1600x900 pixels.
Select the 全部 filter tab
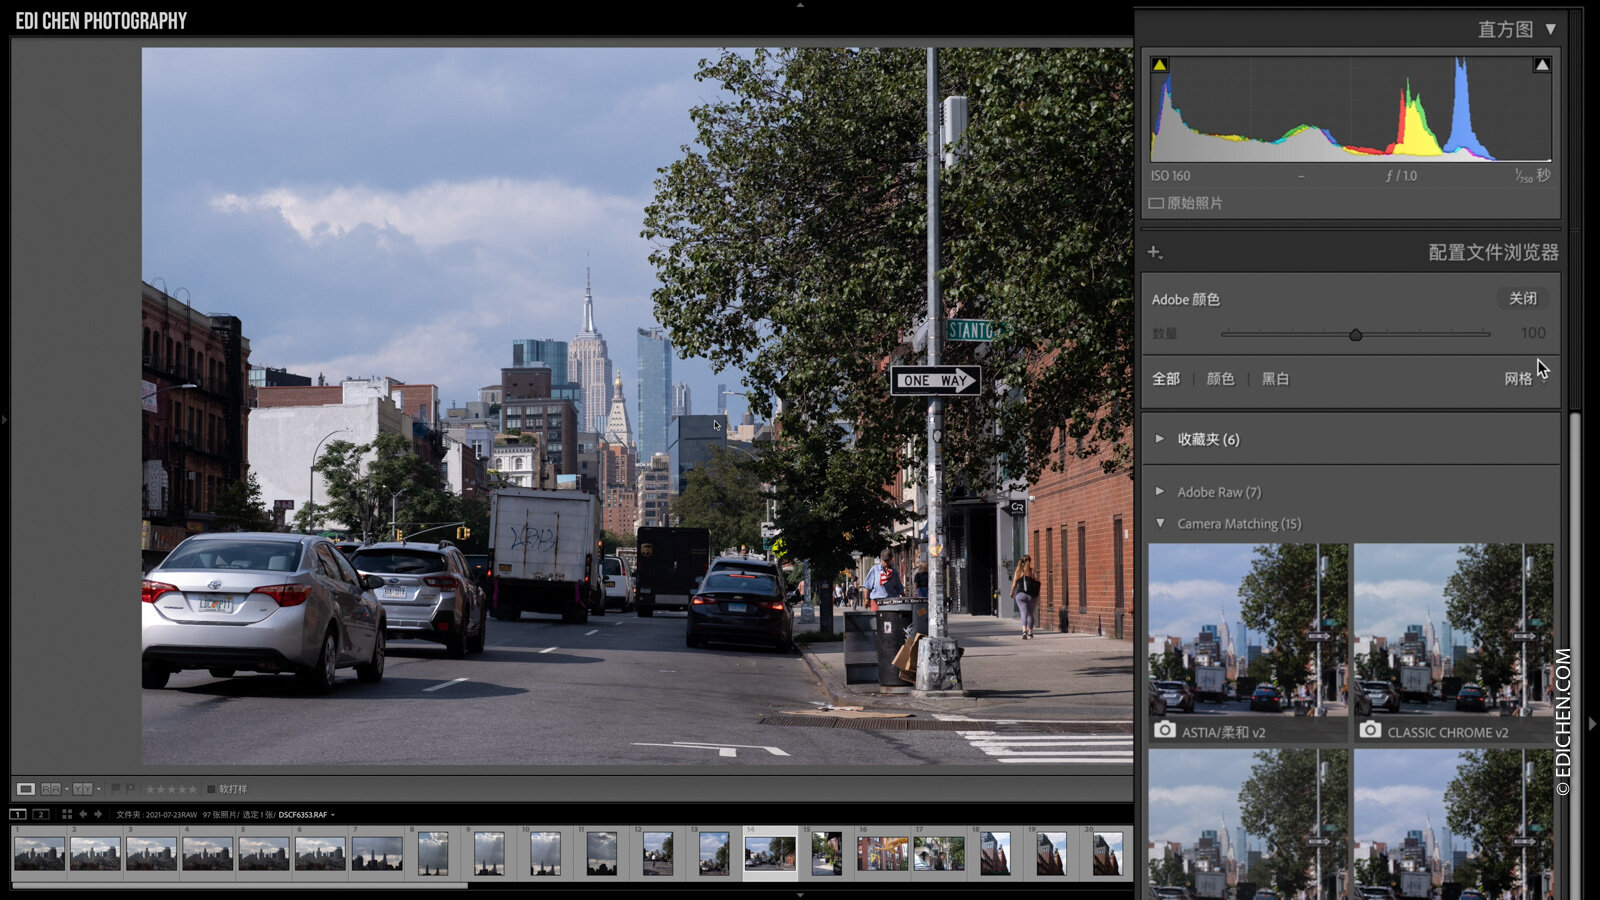[1166, 379]
